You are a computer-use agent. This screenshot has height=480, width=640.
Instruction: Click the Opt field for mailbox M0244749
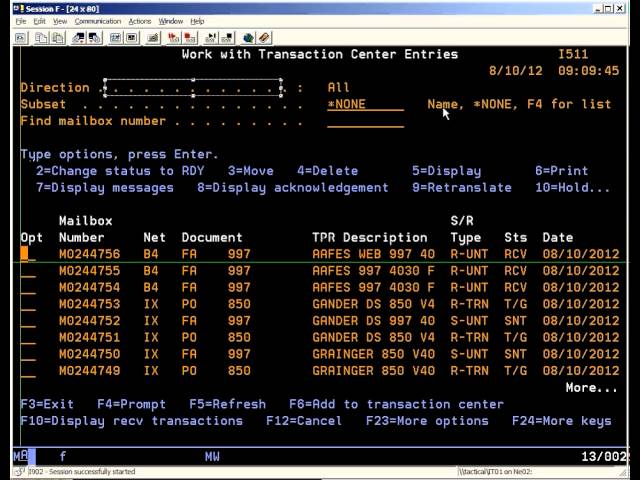(28, 371)
